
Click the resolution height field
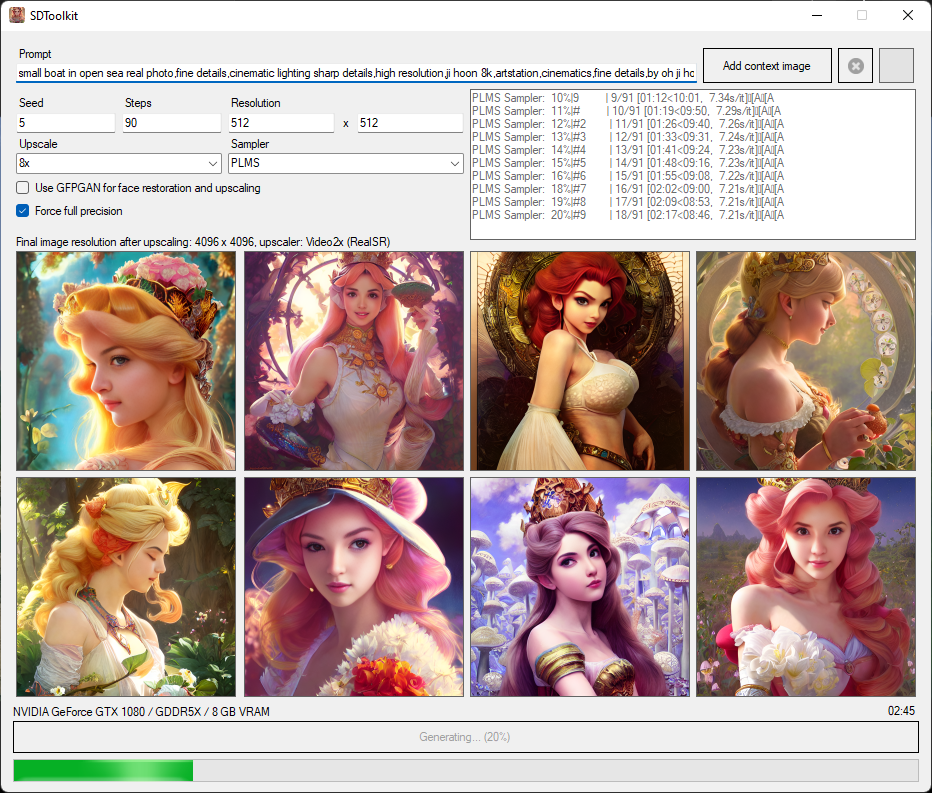(x=410, y=122)
